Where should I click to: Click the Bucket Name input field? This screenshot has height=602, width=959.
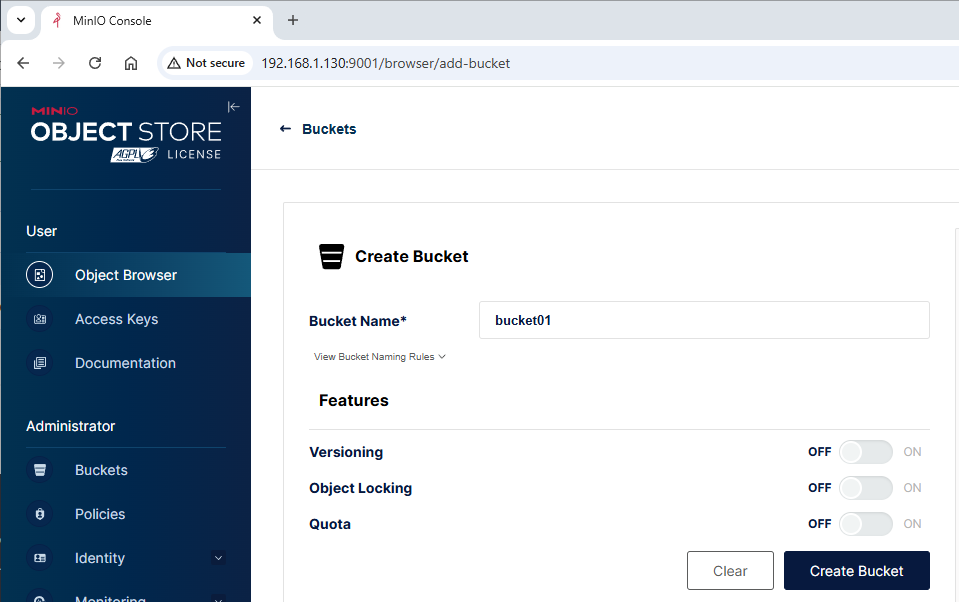point(704,321)
